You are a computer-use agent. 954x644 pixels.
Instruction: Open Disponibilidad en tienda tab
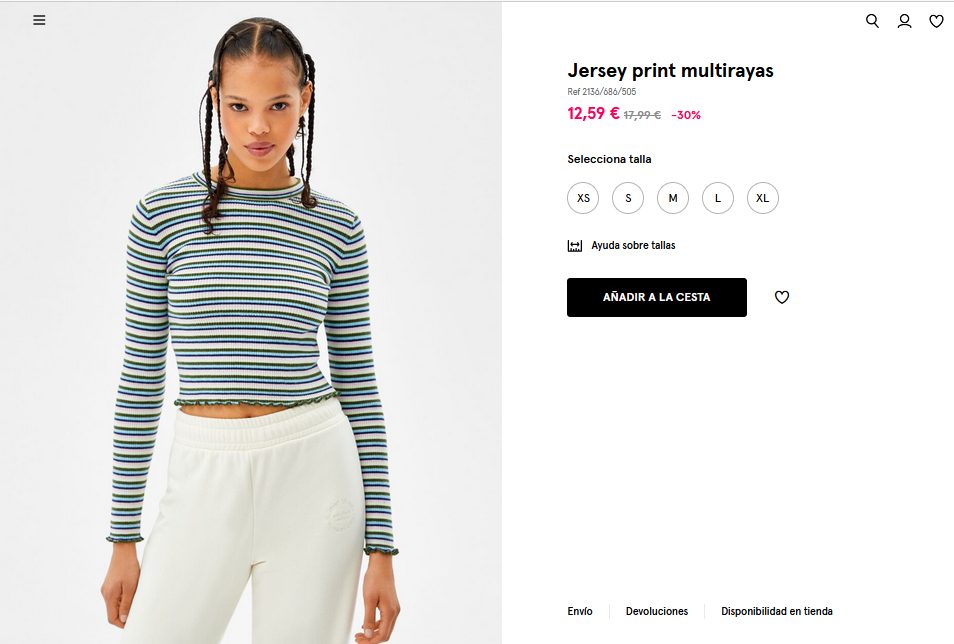point(777,611)
